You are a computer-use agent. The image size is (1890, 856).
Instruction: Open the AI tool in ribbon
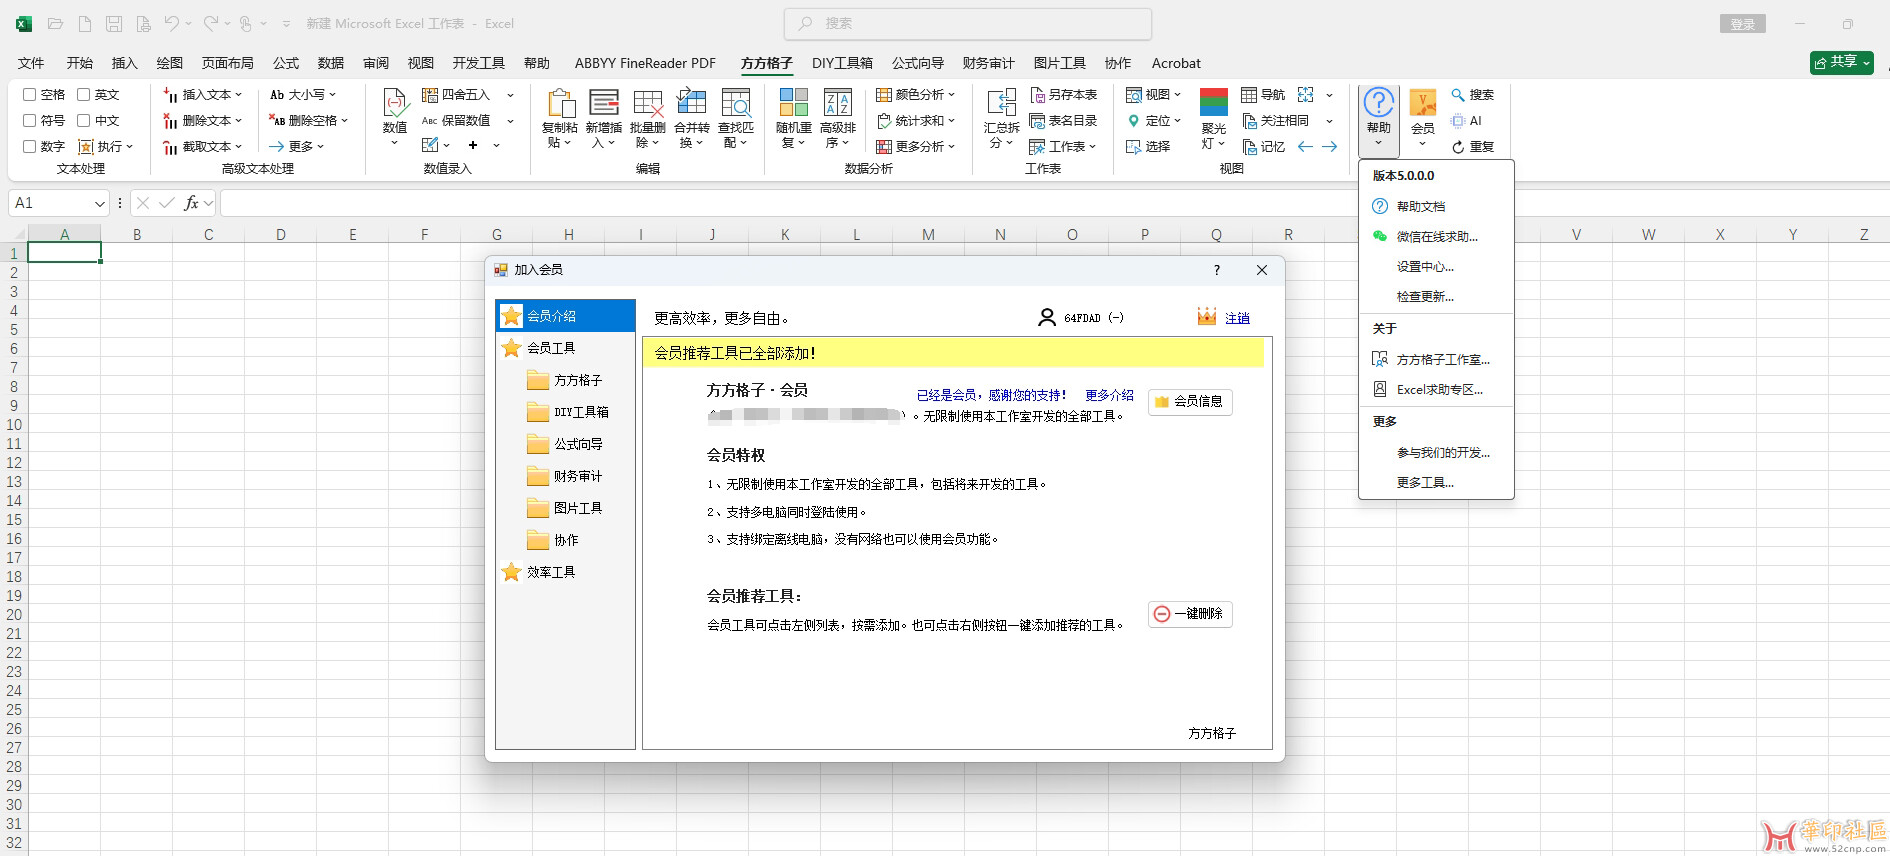click(x=1466, y=121)
